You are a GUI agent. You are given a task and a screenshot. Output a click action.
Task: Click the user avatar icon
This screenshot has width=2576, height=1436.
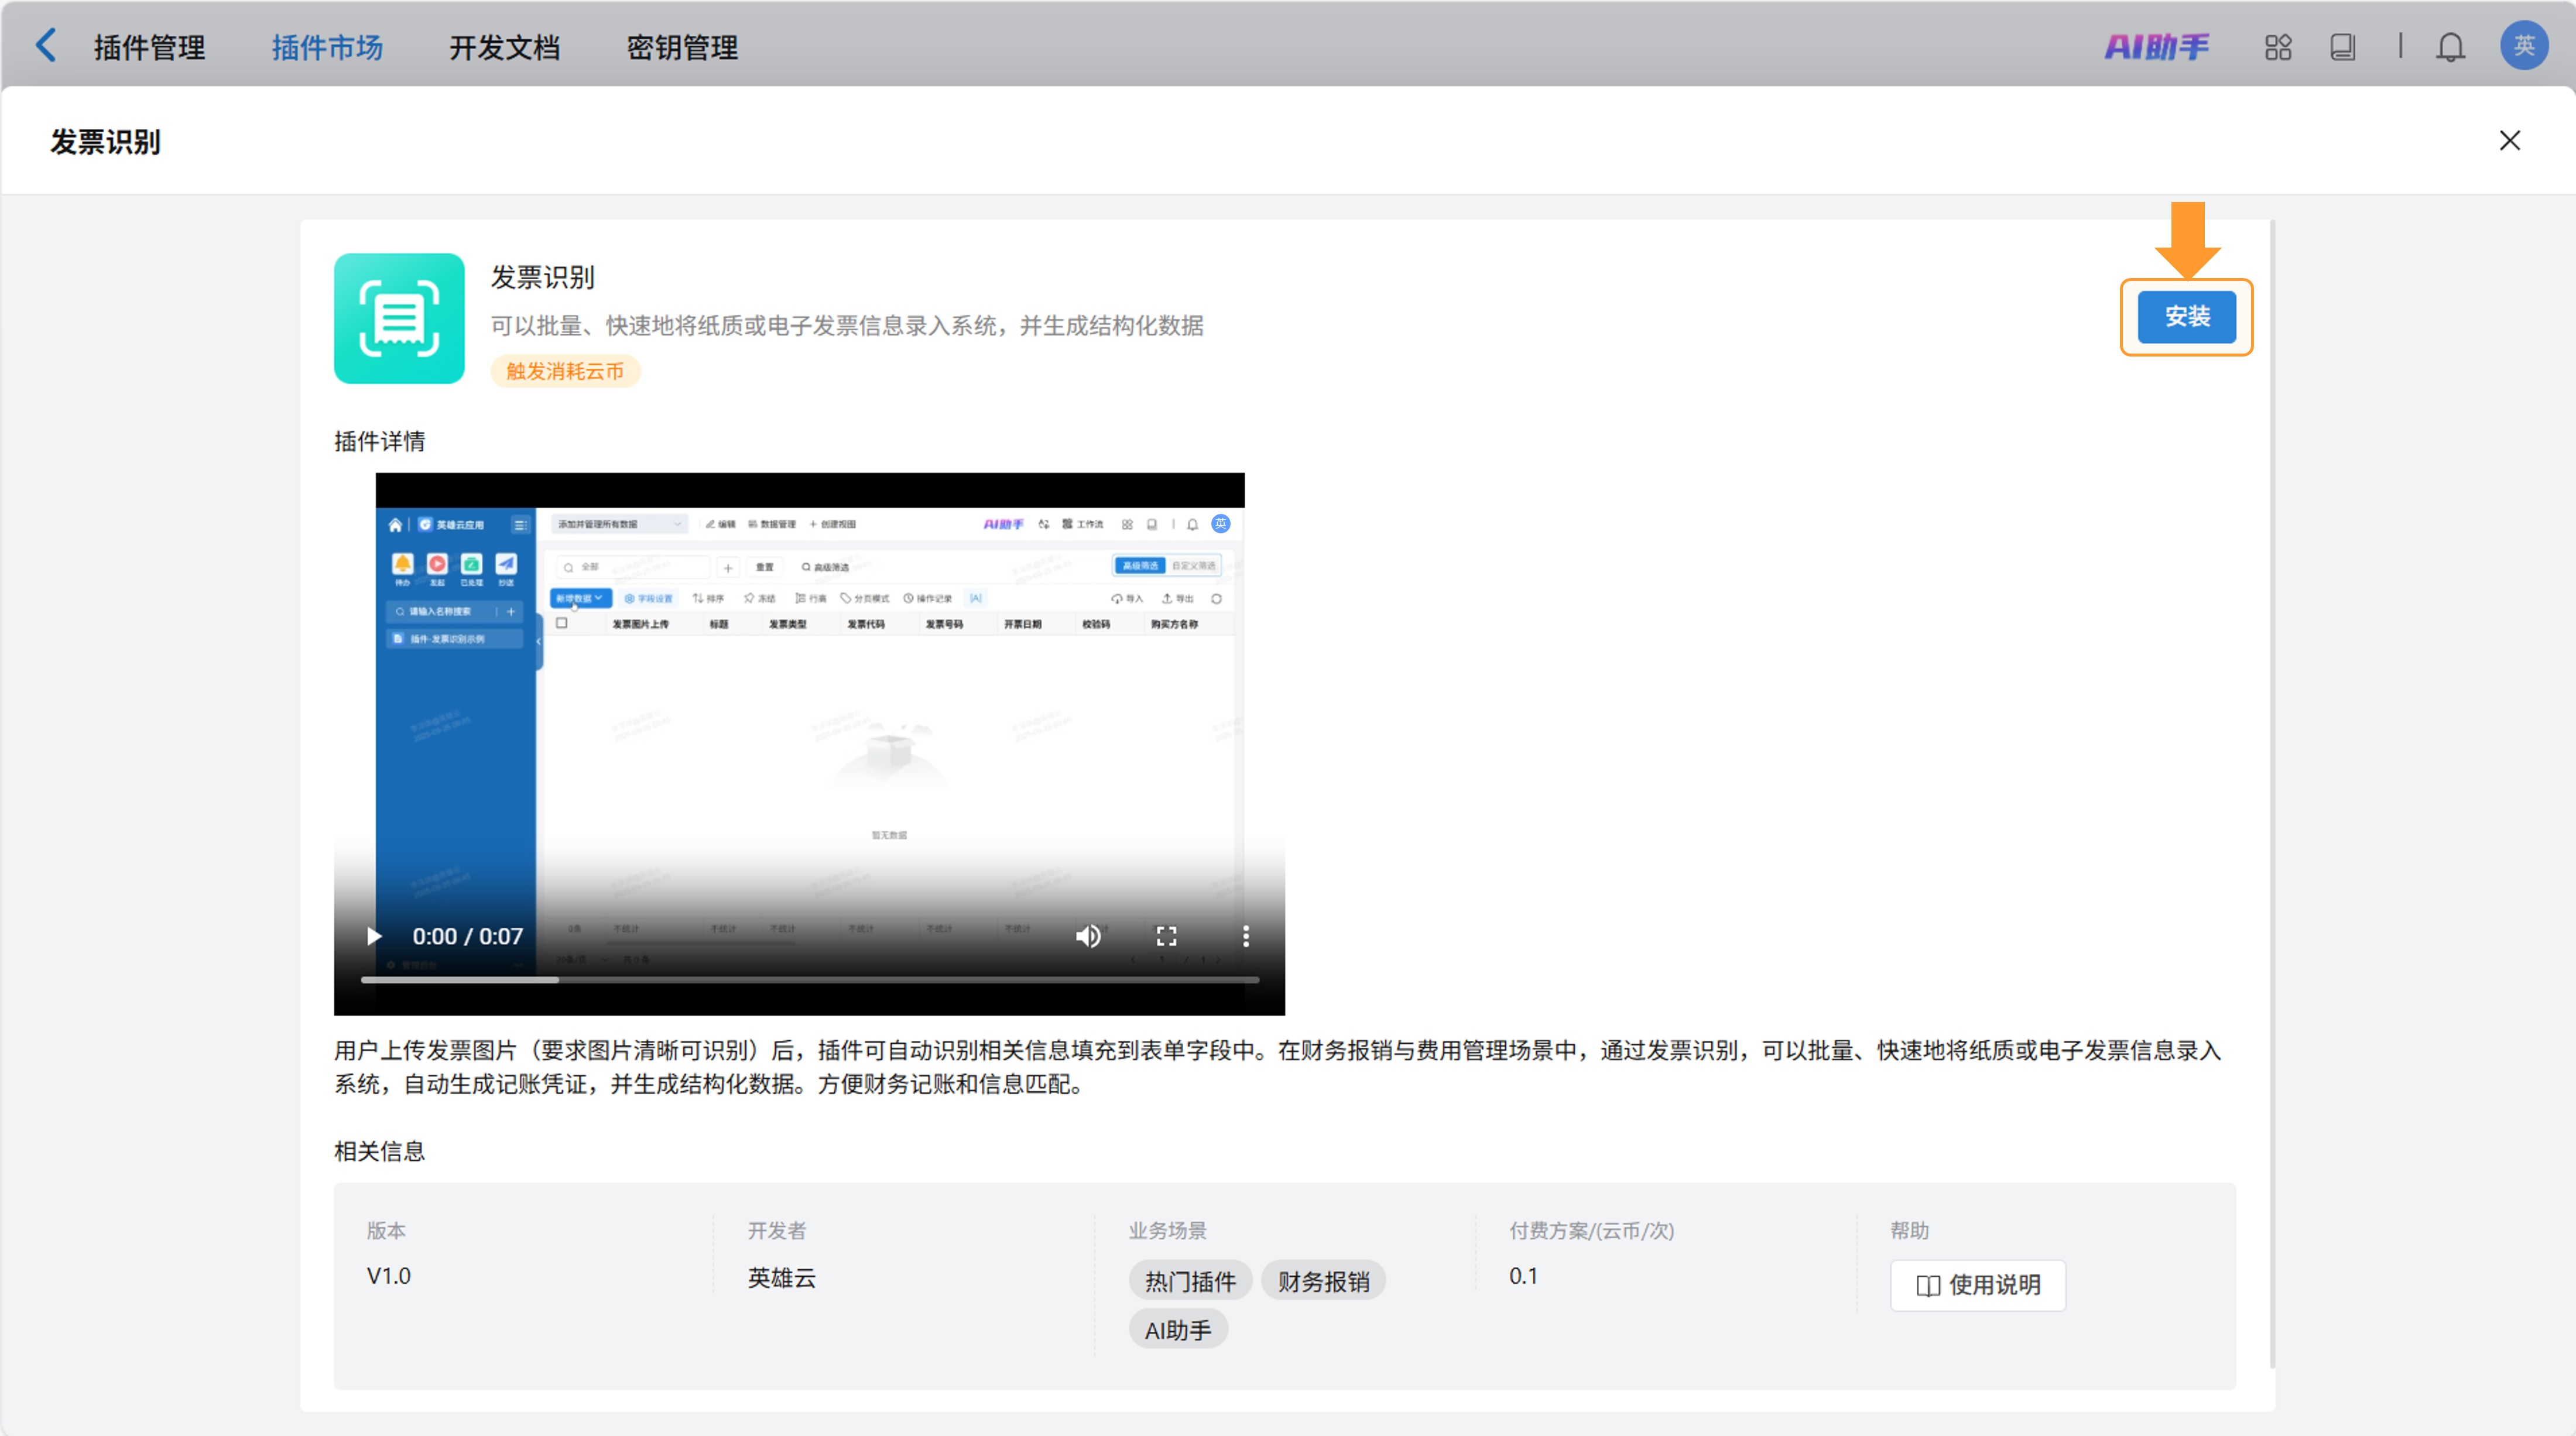(2523, 46)
